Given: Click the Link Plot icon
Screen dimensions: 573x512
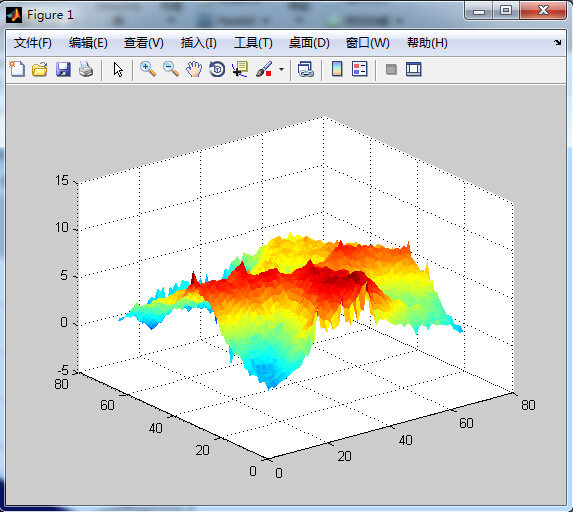Looking at the screenshot, I should [x=306, y=69].
